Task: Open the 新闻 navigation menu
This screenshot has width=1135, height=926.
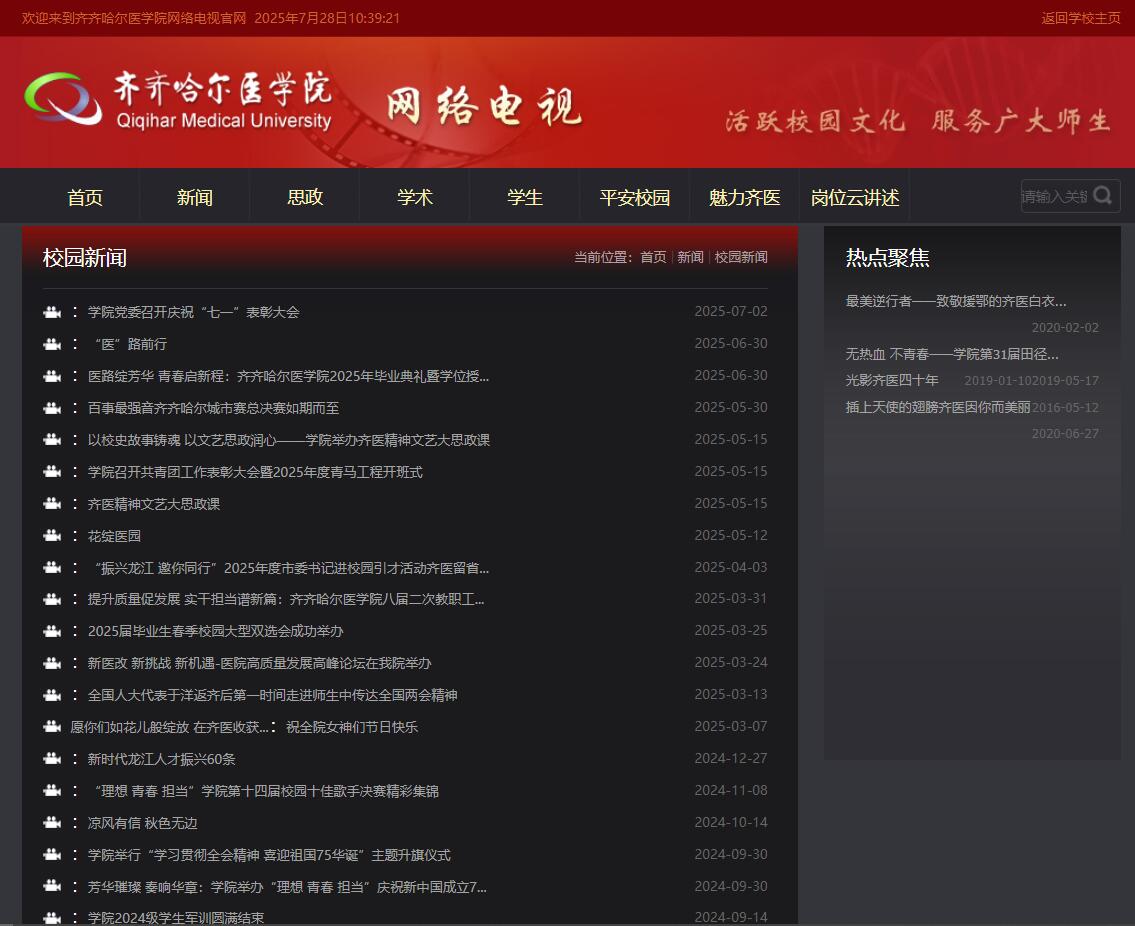Action: pyautogui.click(x=194, y=196)
